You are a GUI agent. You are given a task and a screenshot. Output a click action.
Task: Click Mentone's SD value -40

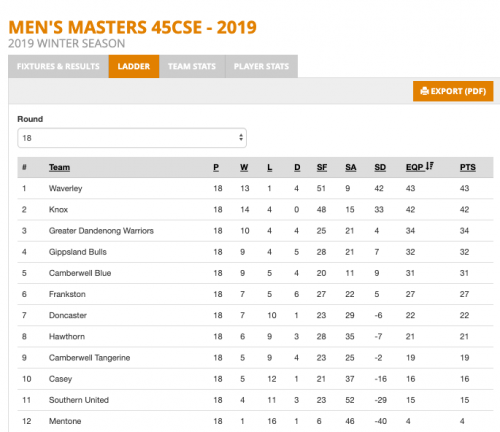coord(380,421)
